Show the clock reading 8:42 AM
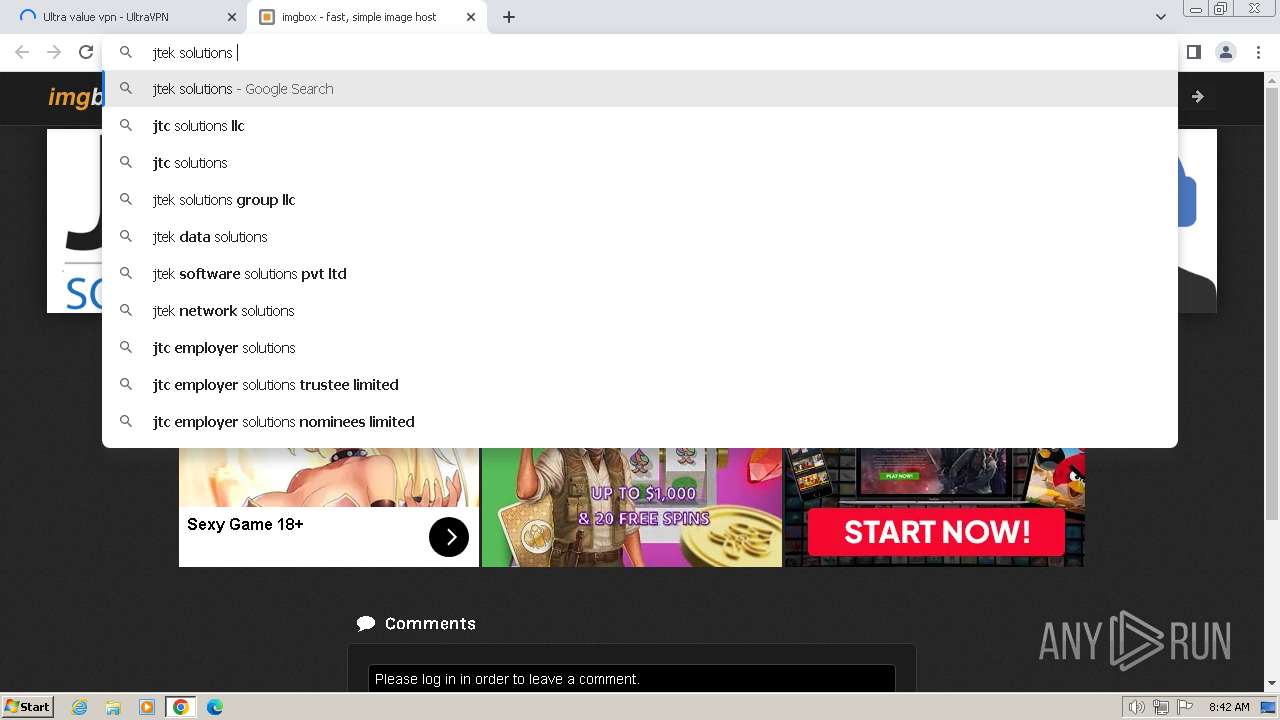This screenshot has height=720, width=1280. 1229,707
